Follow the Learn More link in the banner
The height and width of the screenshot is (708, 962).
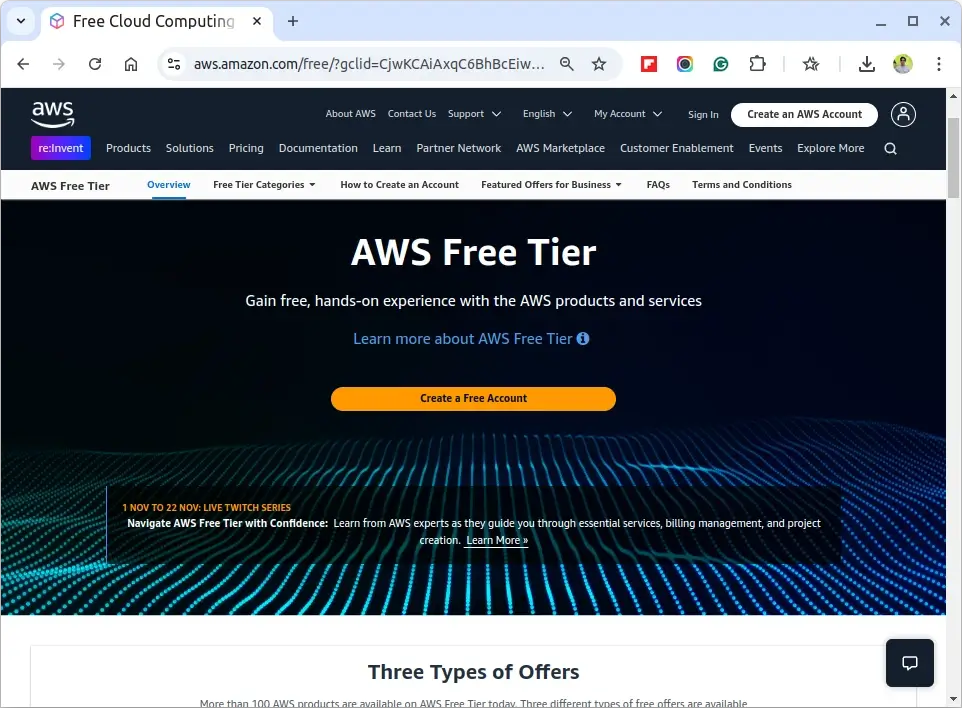(496, 541)
